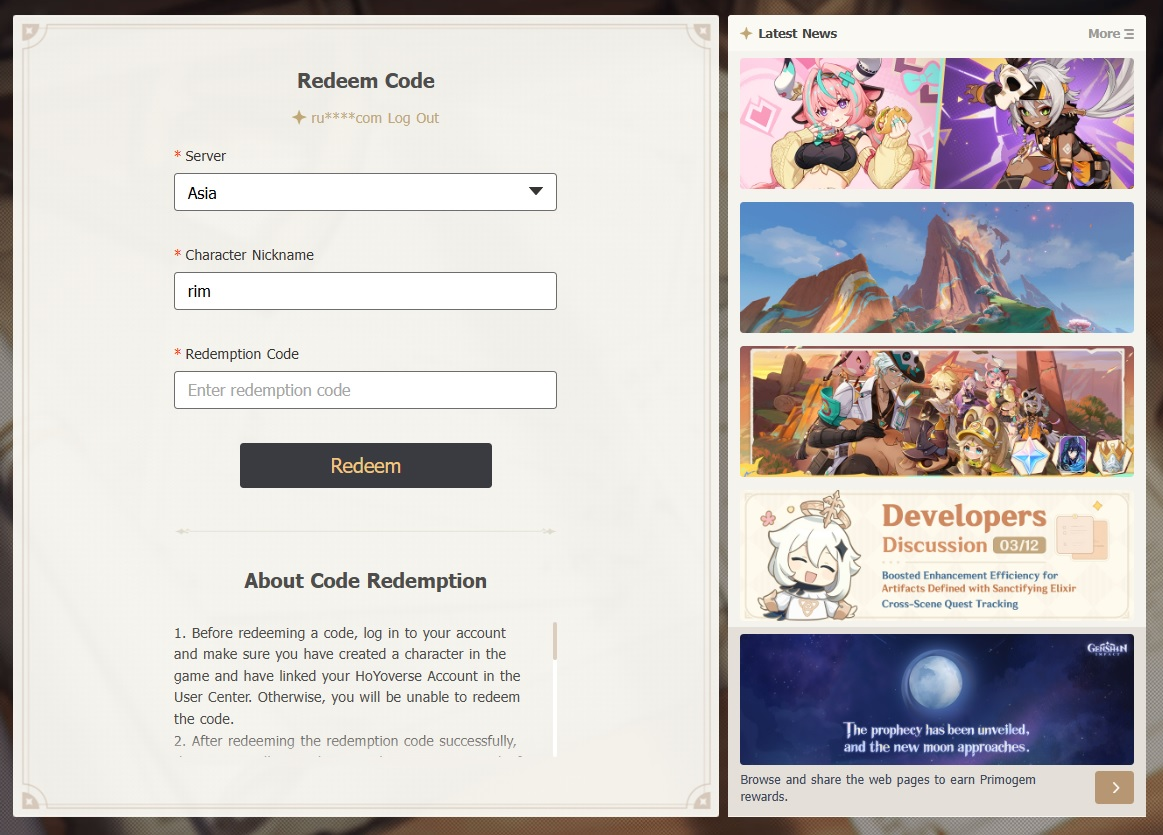This screenshot has width=1163, height=835.
Task: Focus the Redemption Code input field
Action: (x=365, y=390)
